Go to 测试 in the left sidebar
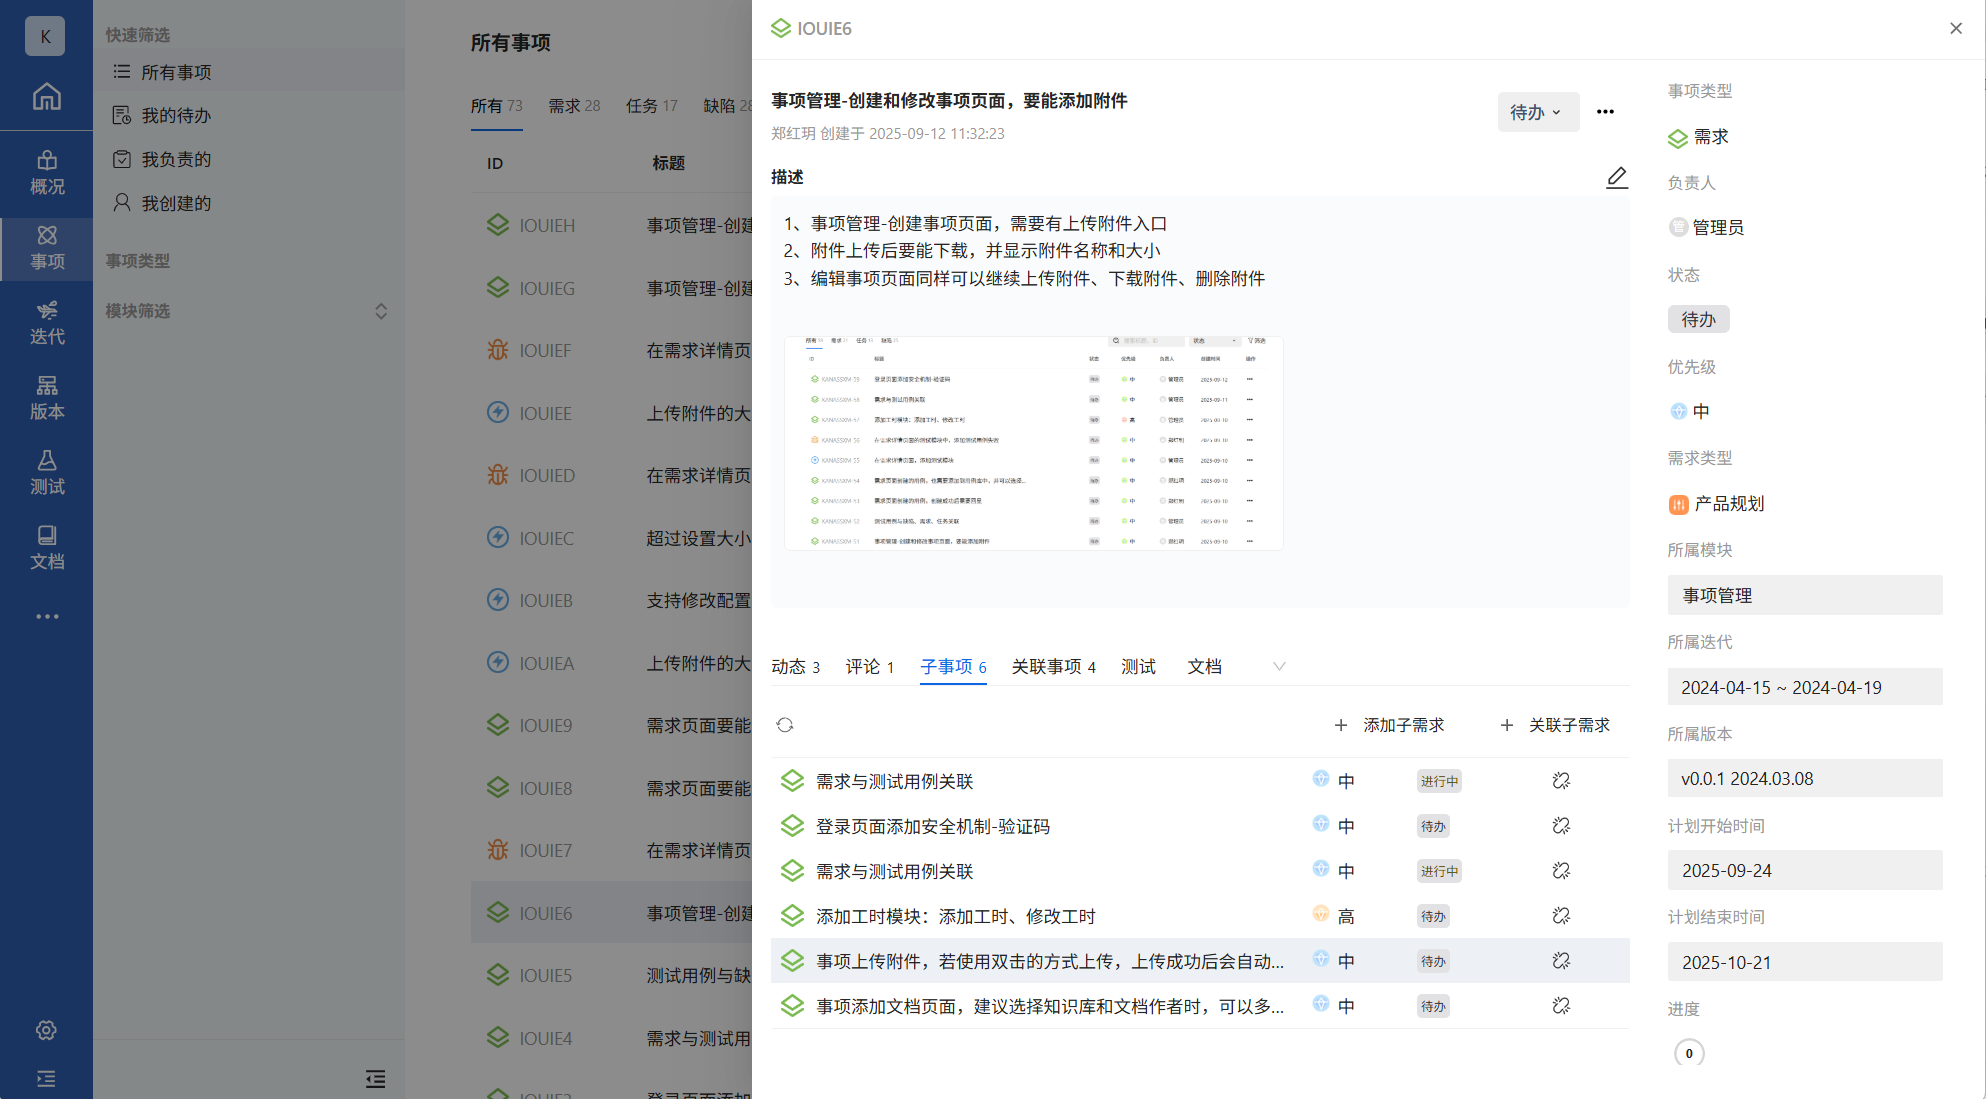 click(x=46, y=472)
